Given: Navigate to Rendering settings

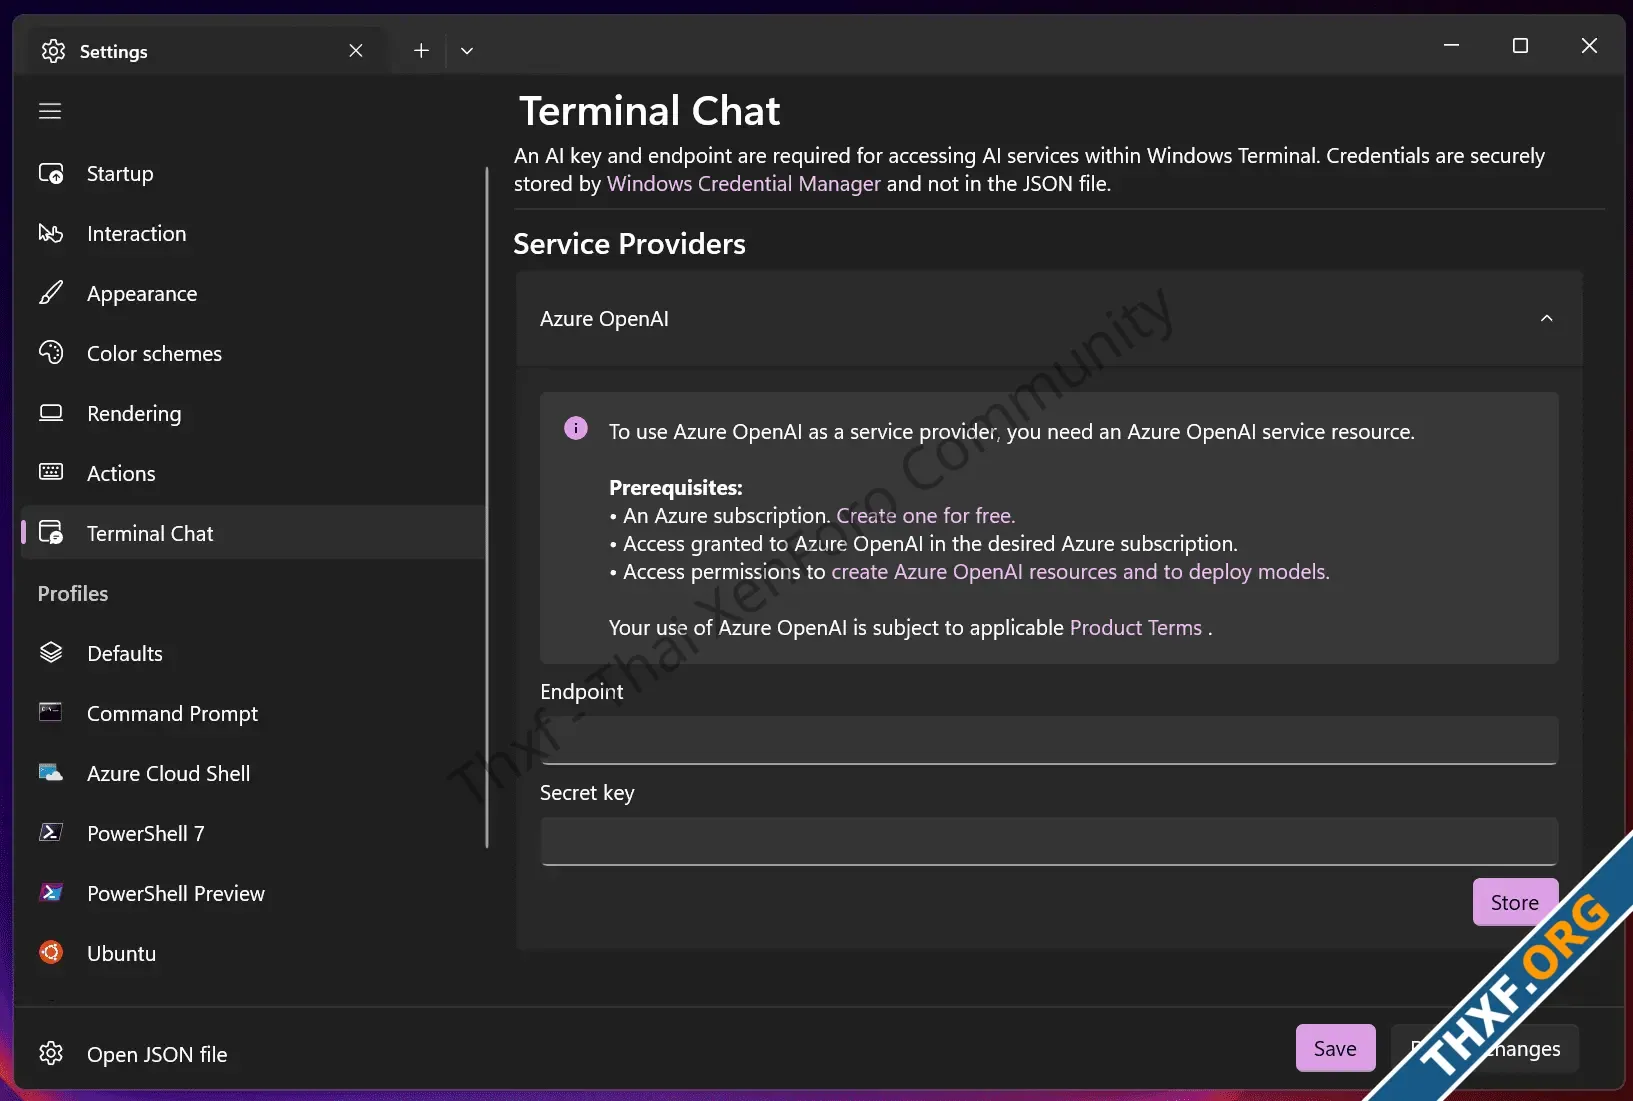Looking at the screenshot, I should (253, 413).
